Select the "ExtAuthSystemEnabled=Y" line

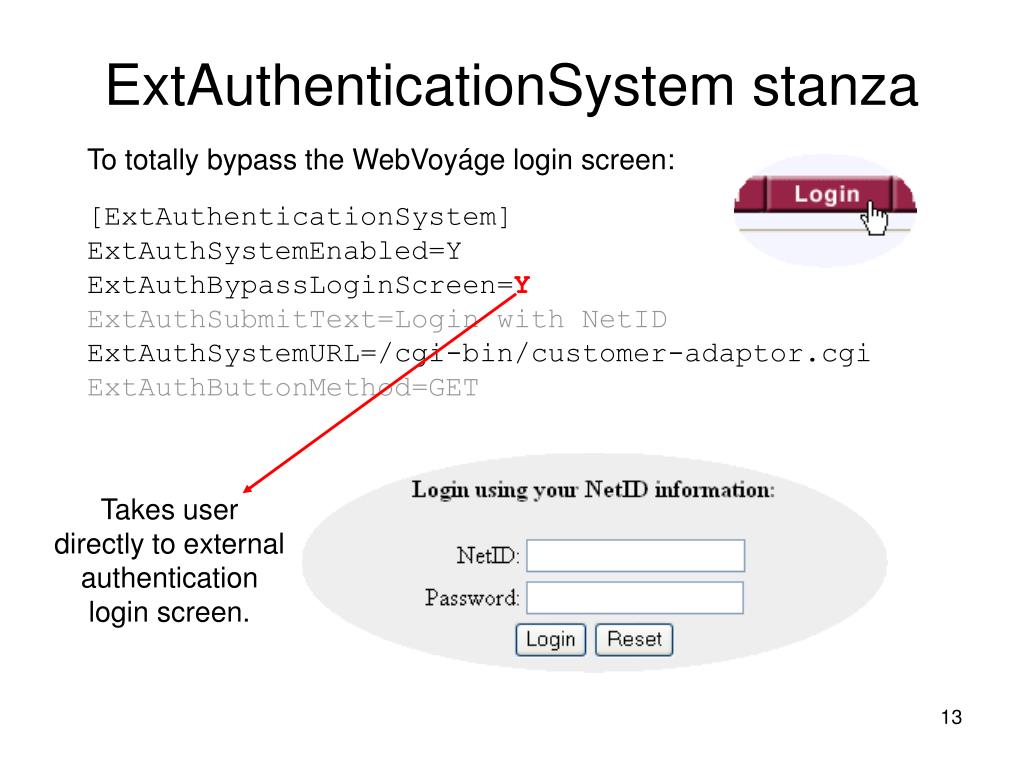point(274,251)
